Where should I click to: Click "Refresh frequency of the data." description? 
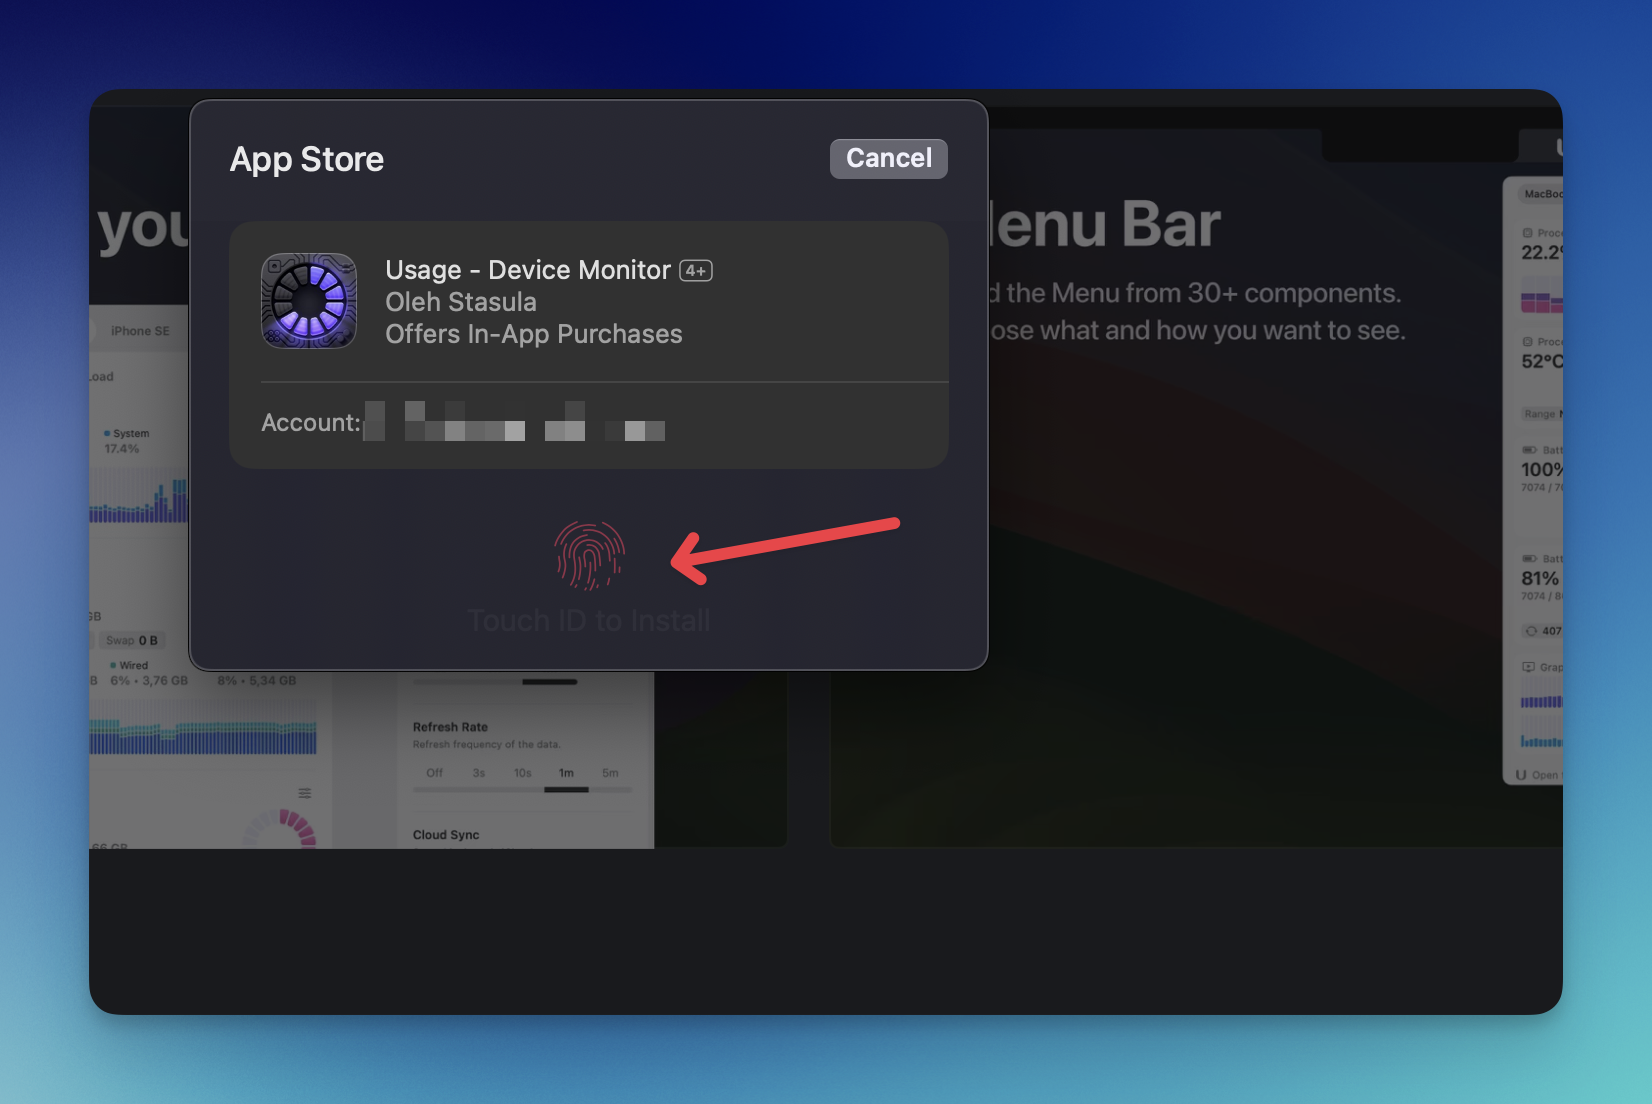tap(487, 744)
